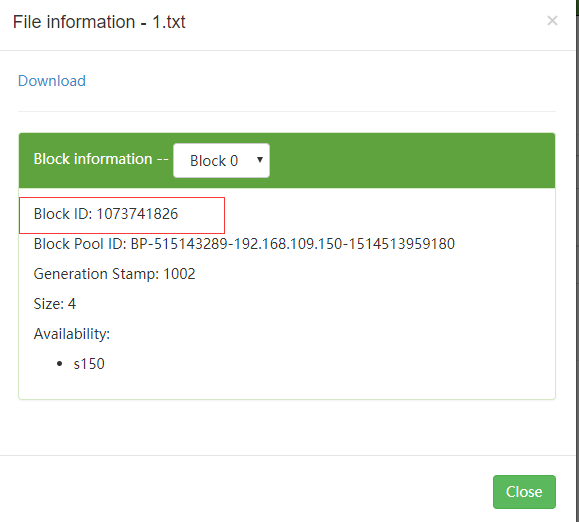Click the green Close button
This screenshot has width=579, height=522.
tap(524, 492)
